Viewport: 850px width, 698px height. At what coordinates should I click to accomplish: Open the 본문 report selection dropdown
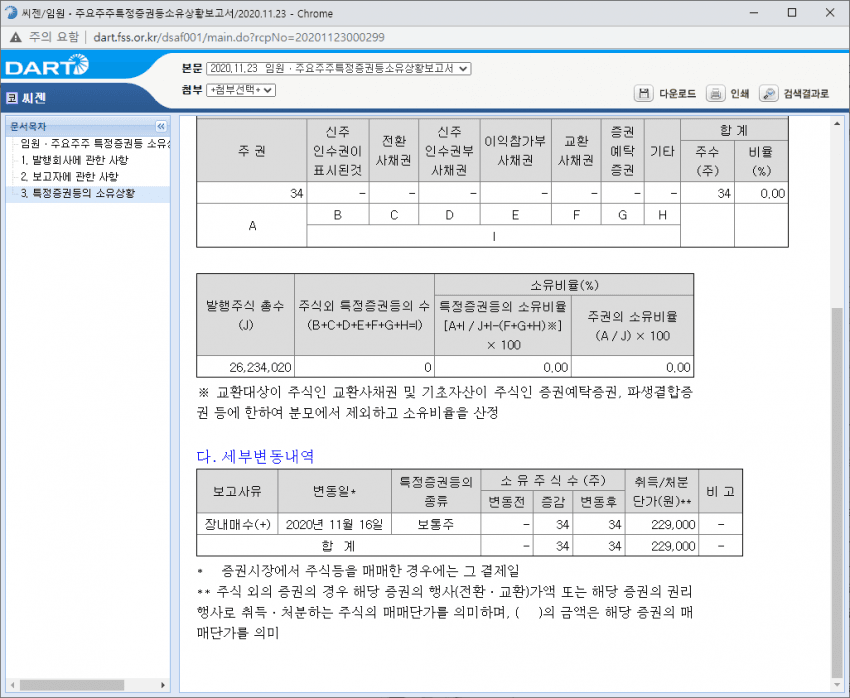point(338,68)
